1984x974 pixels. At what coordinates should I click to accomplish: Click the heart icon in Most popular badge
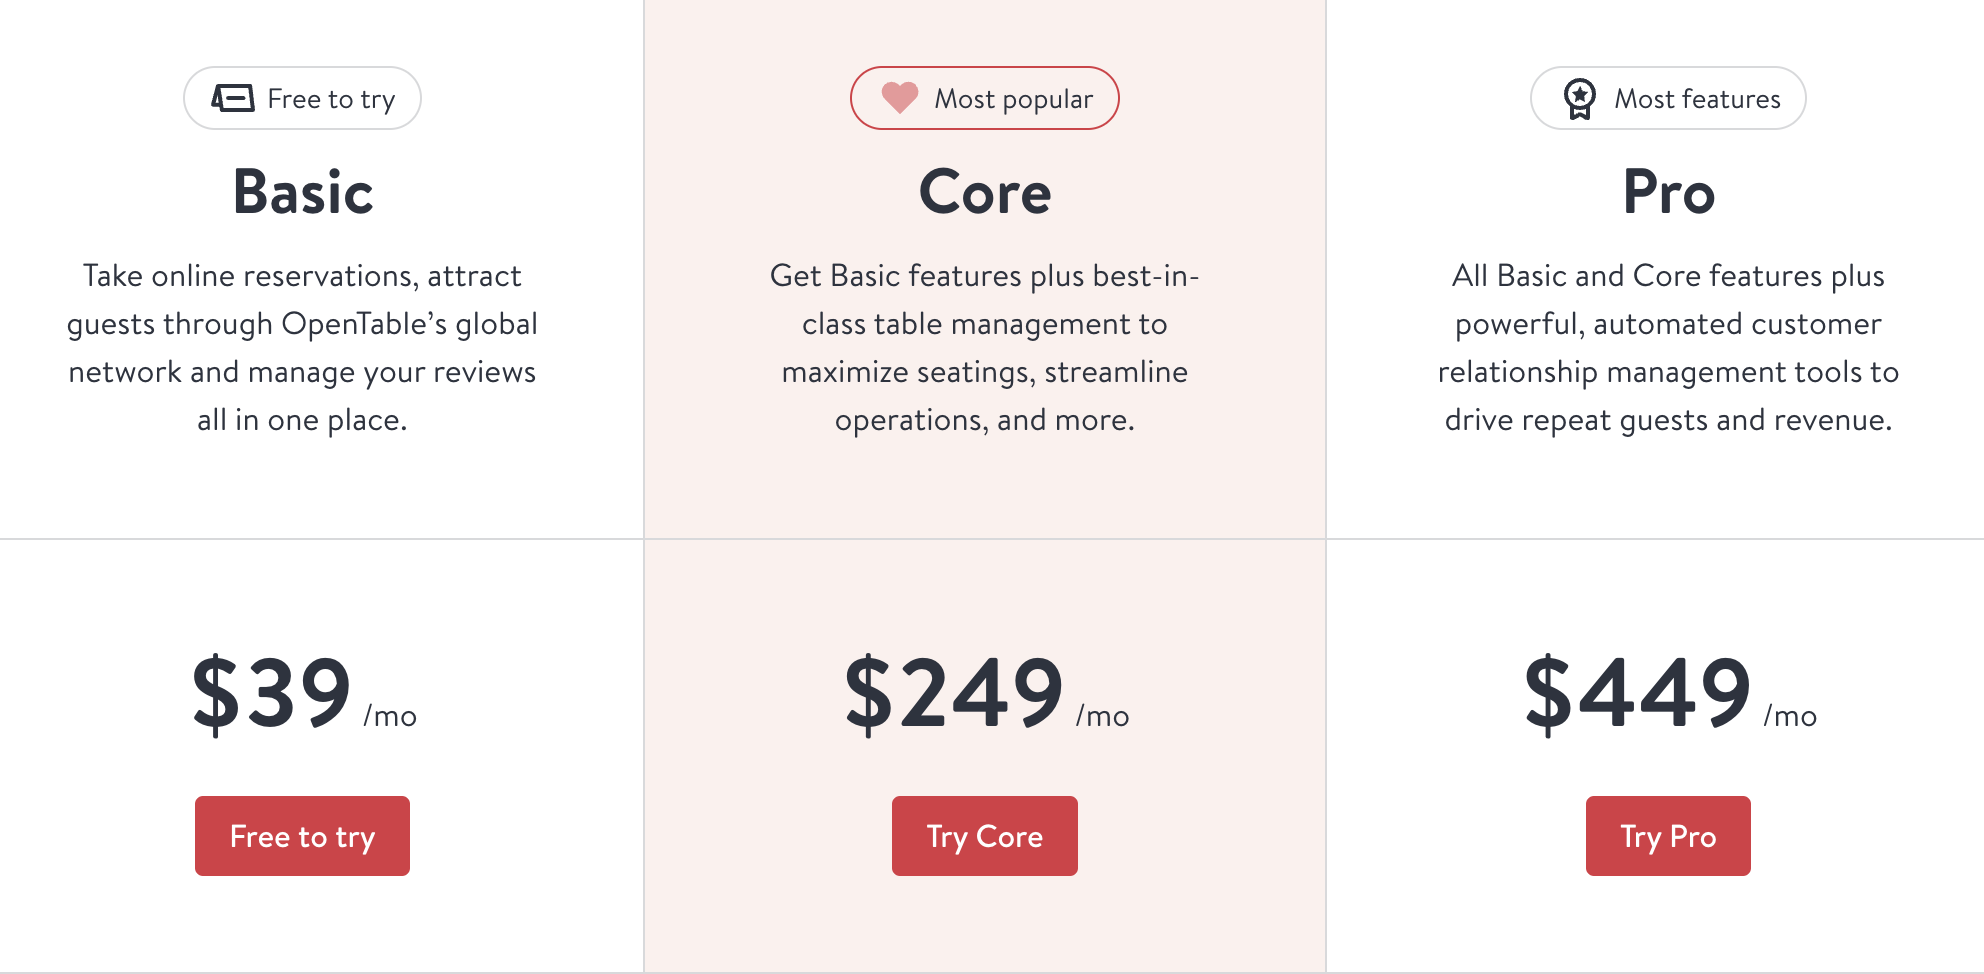[899, 97]
